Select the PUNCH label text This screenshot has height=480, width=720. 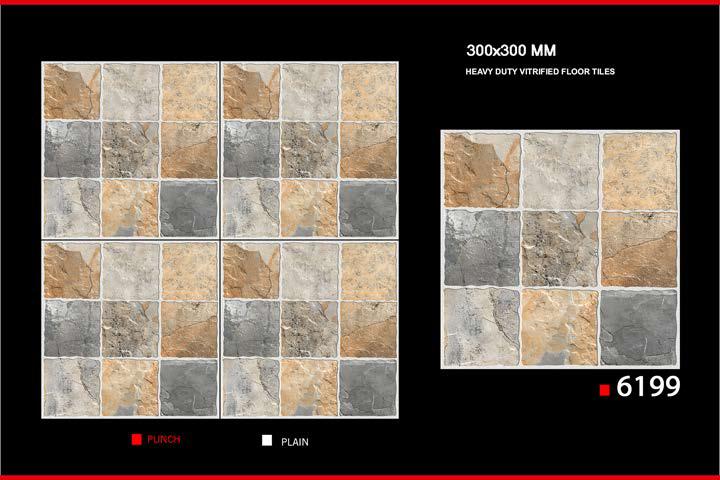click(163, 440)
